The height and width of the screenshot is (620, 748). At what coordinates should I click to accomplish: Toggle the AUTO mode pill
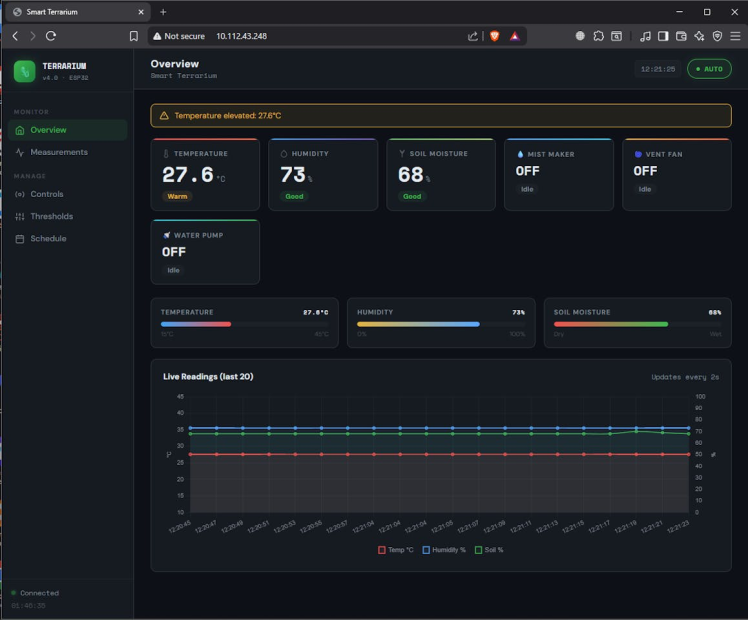[709, 69]
